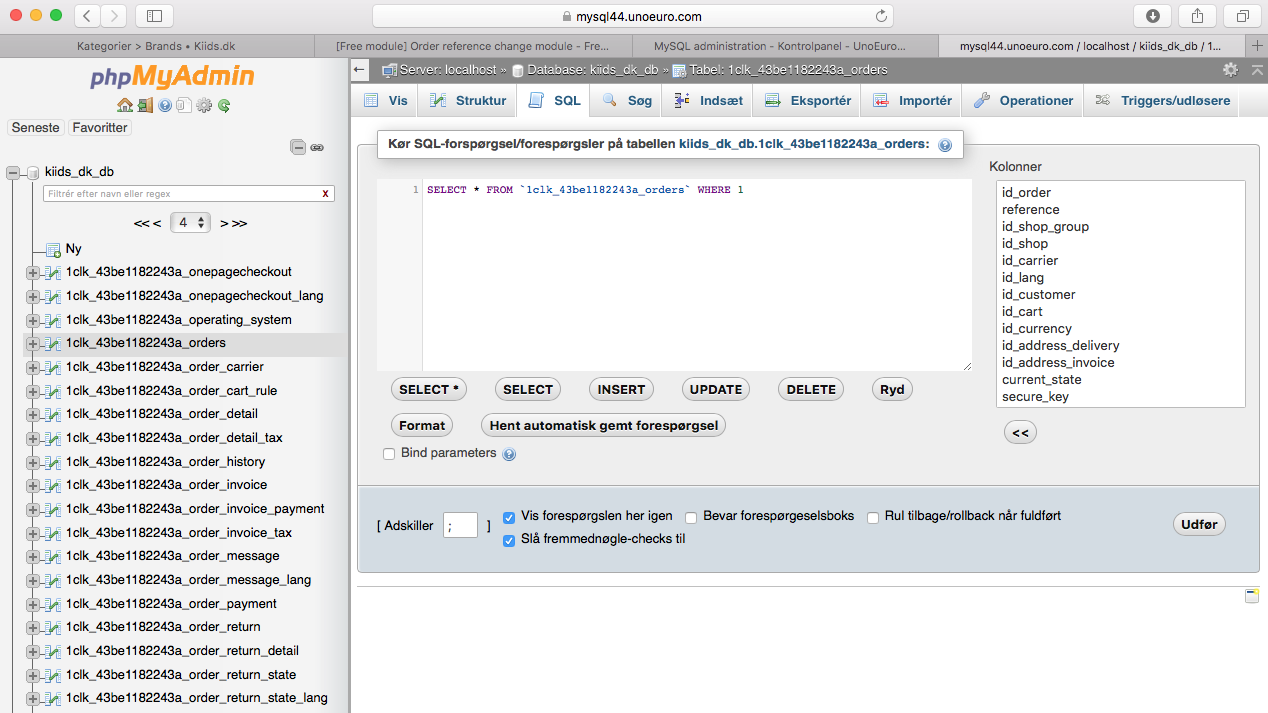Open the page number 4 dropdown
Viewport: 1268px width, 713px height.
coord(190,223)
